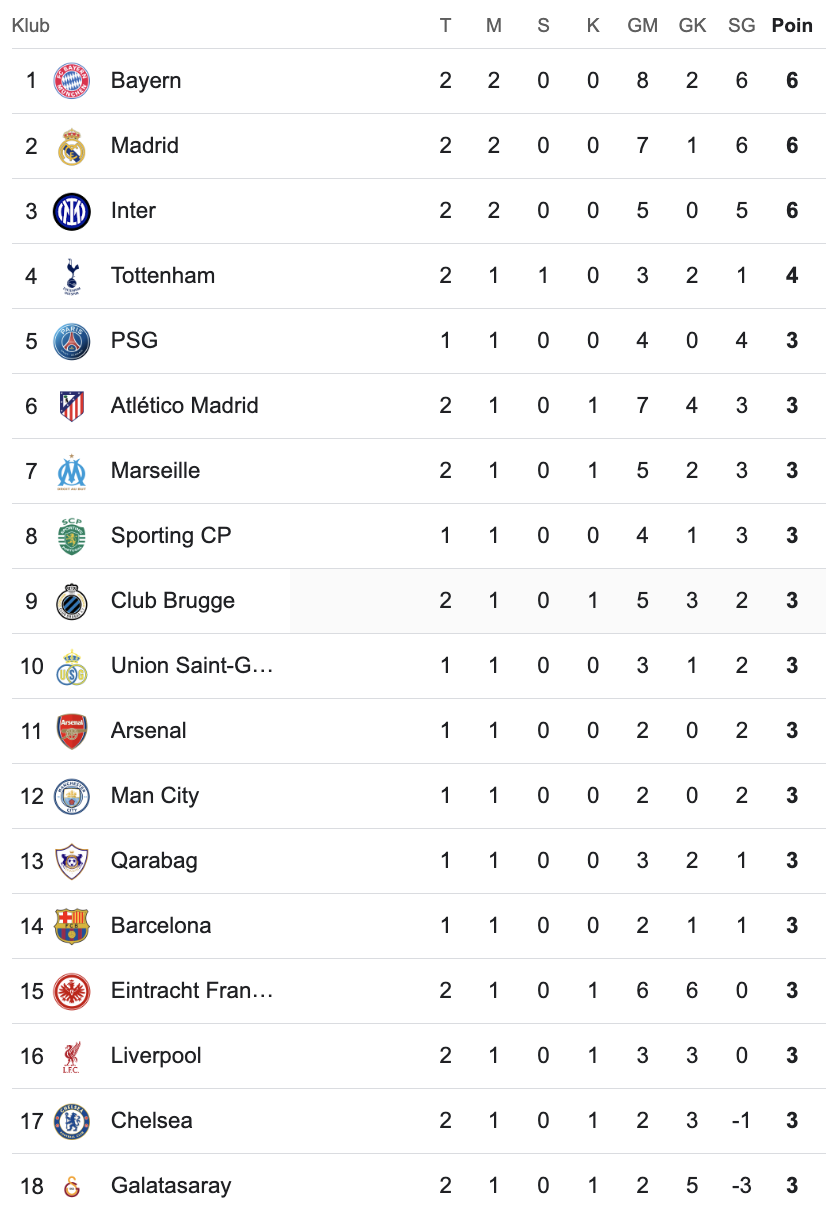Screen dimensions: 826x1216
Task: Select the truncated Union Saint-G… team name
Action: point(192,666)
